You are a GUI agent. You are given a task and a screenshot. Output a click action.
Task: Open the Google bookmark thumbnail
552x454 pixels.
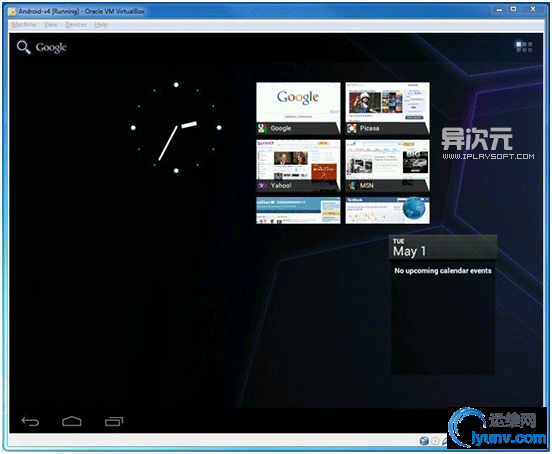(x=298, y=108)
